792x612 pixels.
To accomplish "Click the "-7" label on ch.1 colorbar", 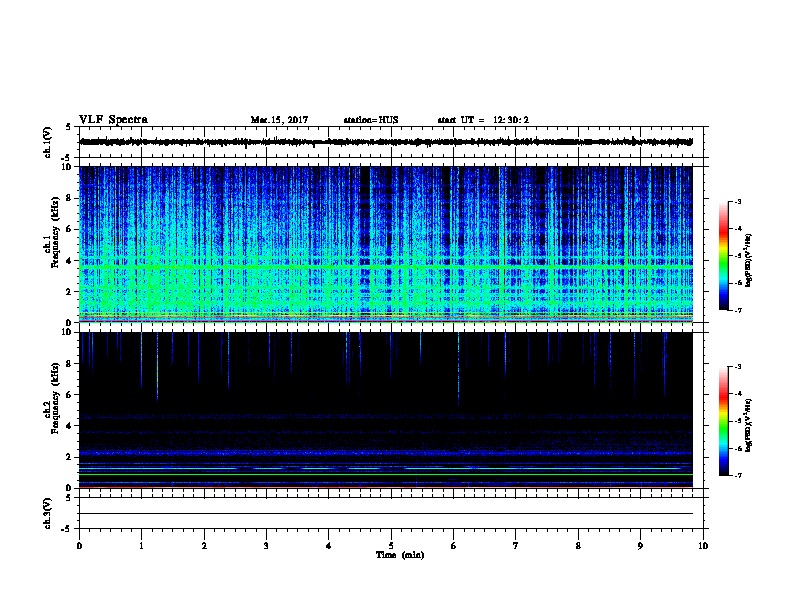I will [x=737, y=310].
